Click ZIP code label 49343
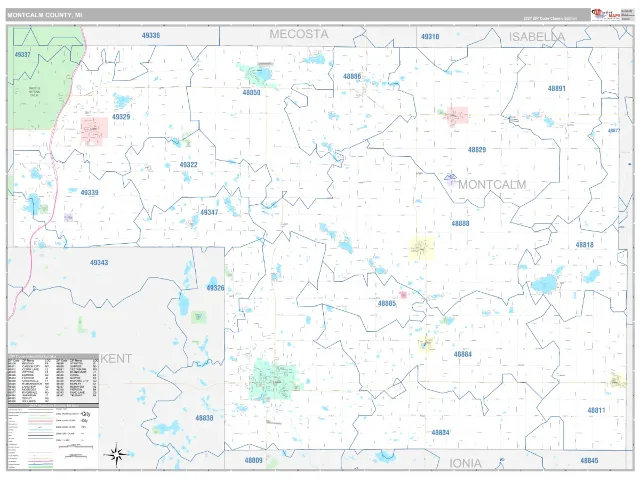This screenshot has height=480, width=640. pyautogui.click(x=99, y=263)
